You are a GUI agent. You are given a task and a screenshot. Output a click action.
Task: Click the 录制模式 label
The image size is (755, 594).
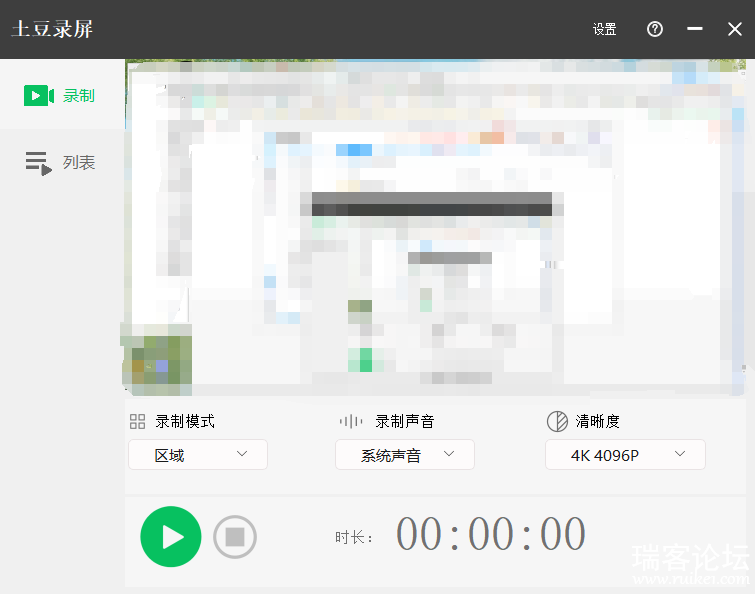185,422
